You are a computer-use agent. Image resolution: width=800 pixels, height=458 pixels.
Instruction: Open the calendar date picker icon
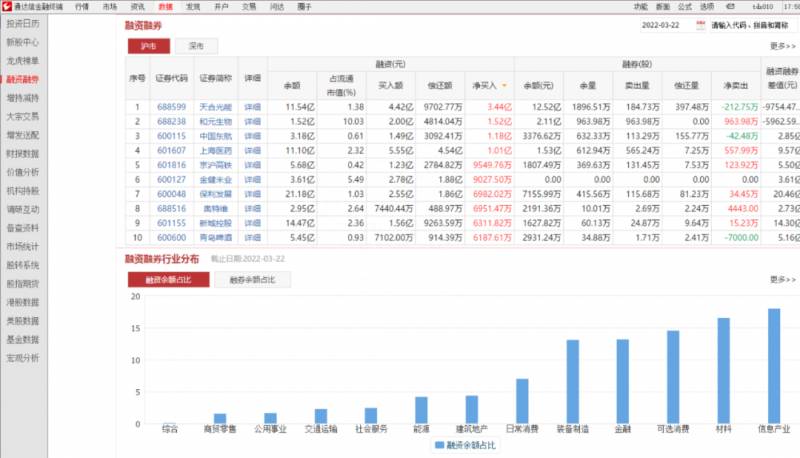pyautogui.click(x=701, y=25)
